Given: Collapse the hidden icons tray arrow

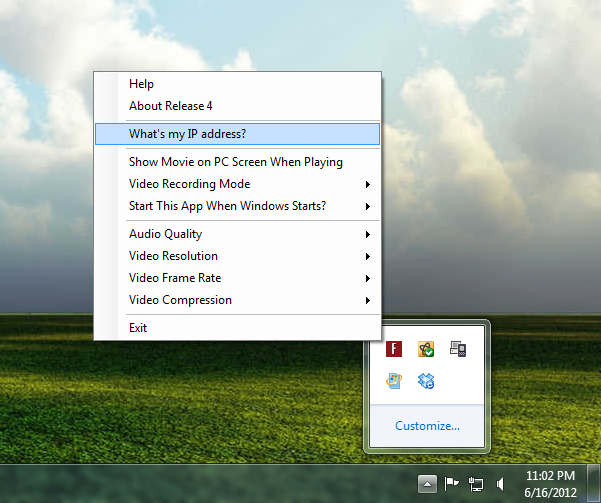Looking at the screenshot, I should point(427,484).
